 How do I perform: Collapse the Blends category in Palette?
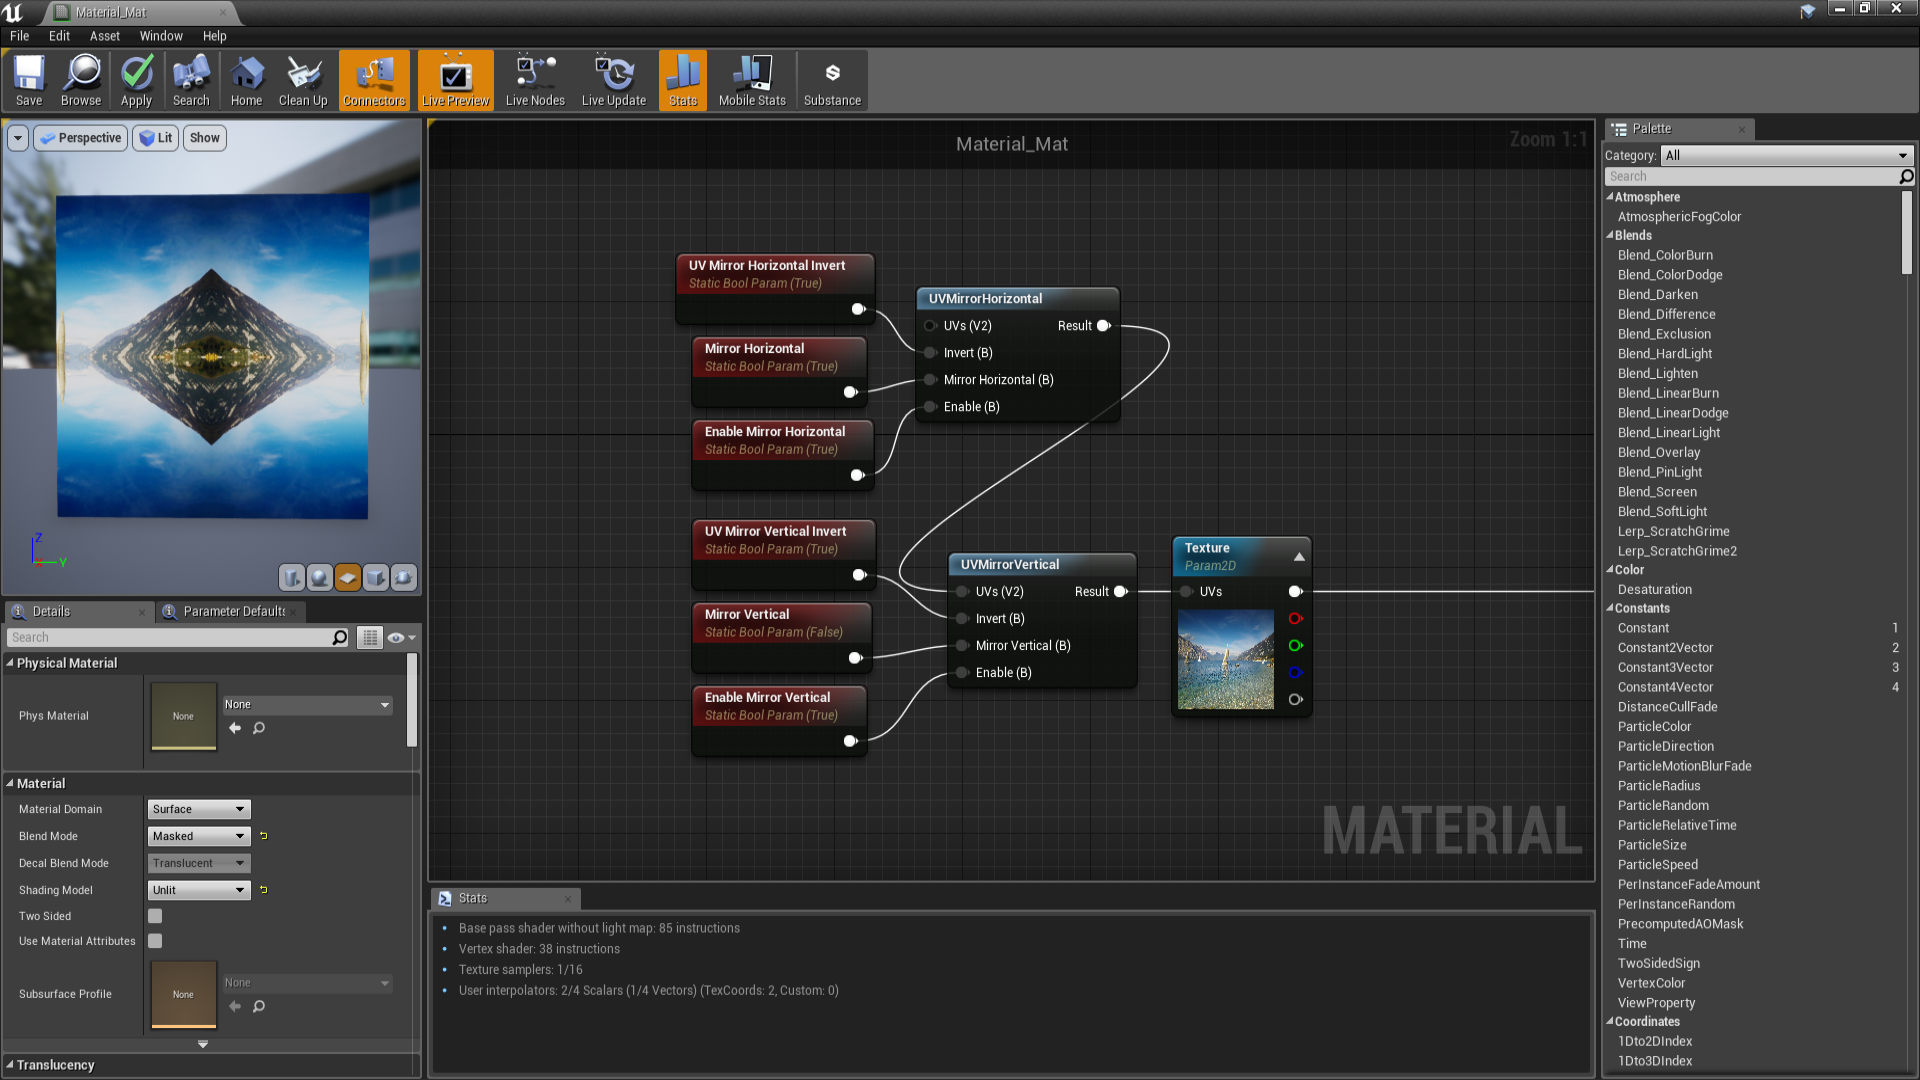[x=1613, y=235]
